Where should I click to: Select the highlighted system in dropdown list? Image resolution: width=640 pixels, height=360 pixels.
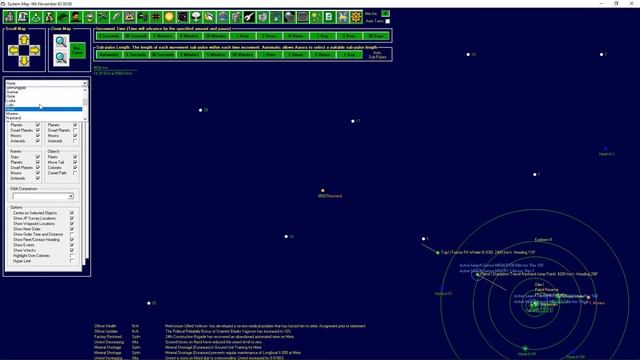pyautogui.click(x=44, y=109)
